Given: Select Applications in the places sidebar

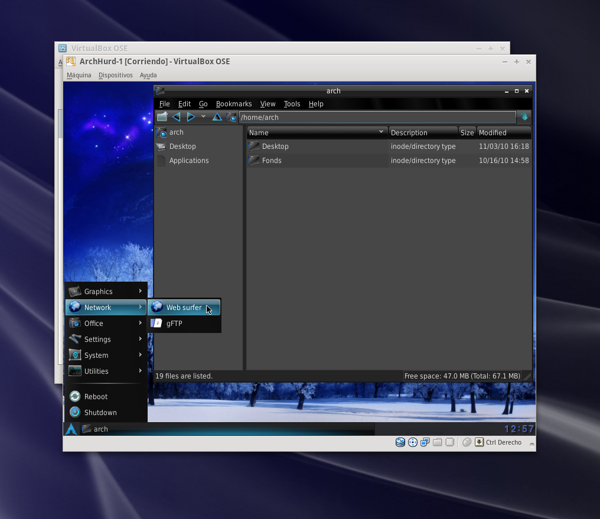Looking at the screenshot, I should pos(198,160).
